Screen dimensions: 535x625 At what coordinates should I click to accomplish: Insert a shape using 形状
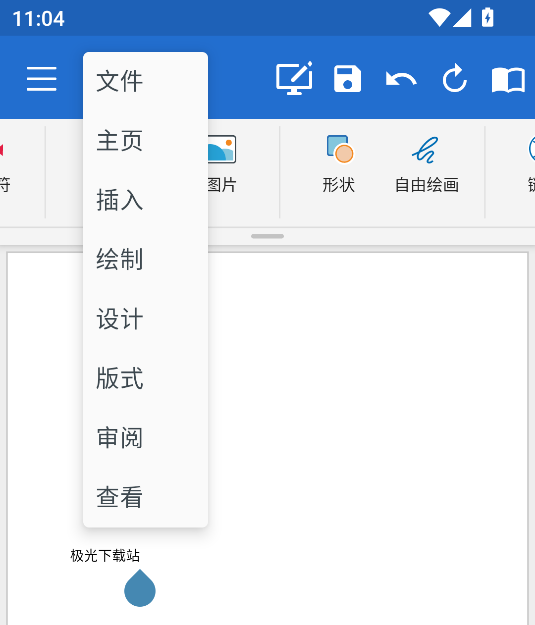click(339, 164)
